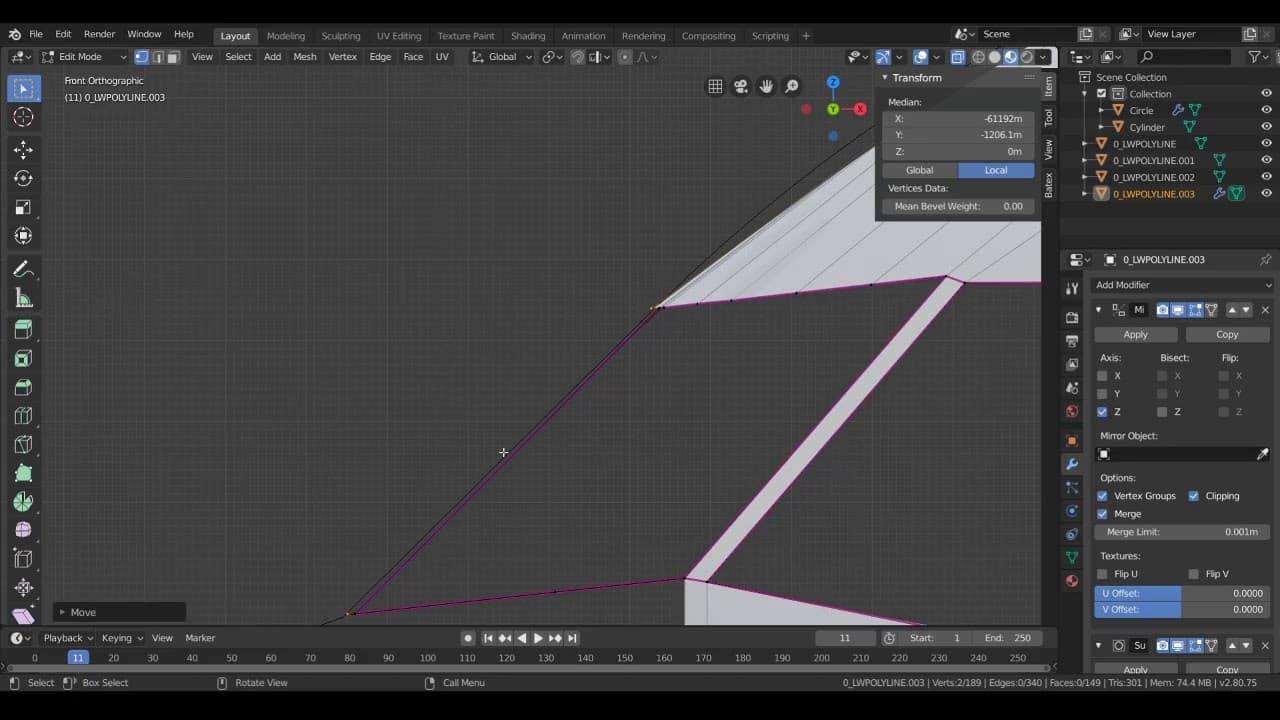Disable the Mirror modifier Z axis checkbox
Image resolution: width=1280 pixels, height=720 pixels.
1102,412
